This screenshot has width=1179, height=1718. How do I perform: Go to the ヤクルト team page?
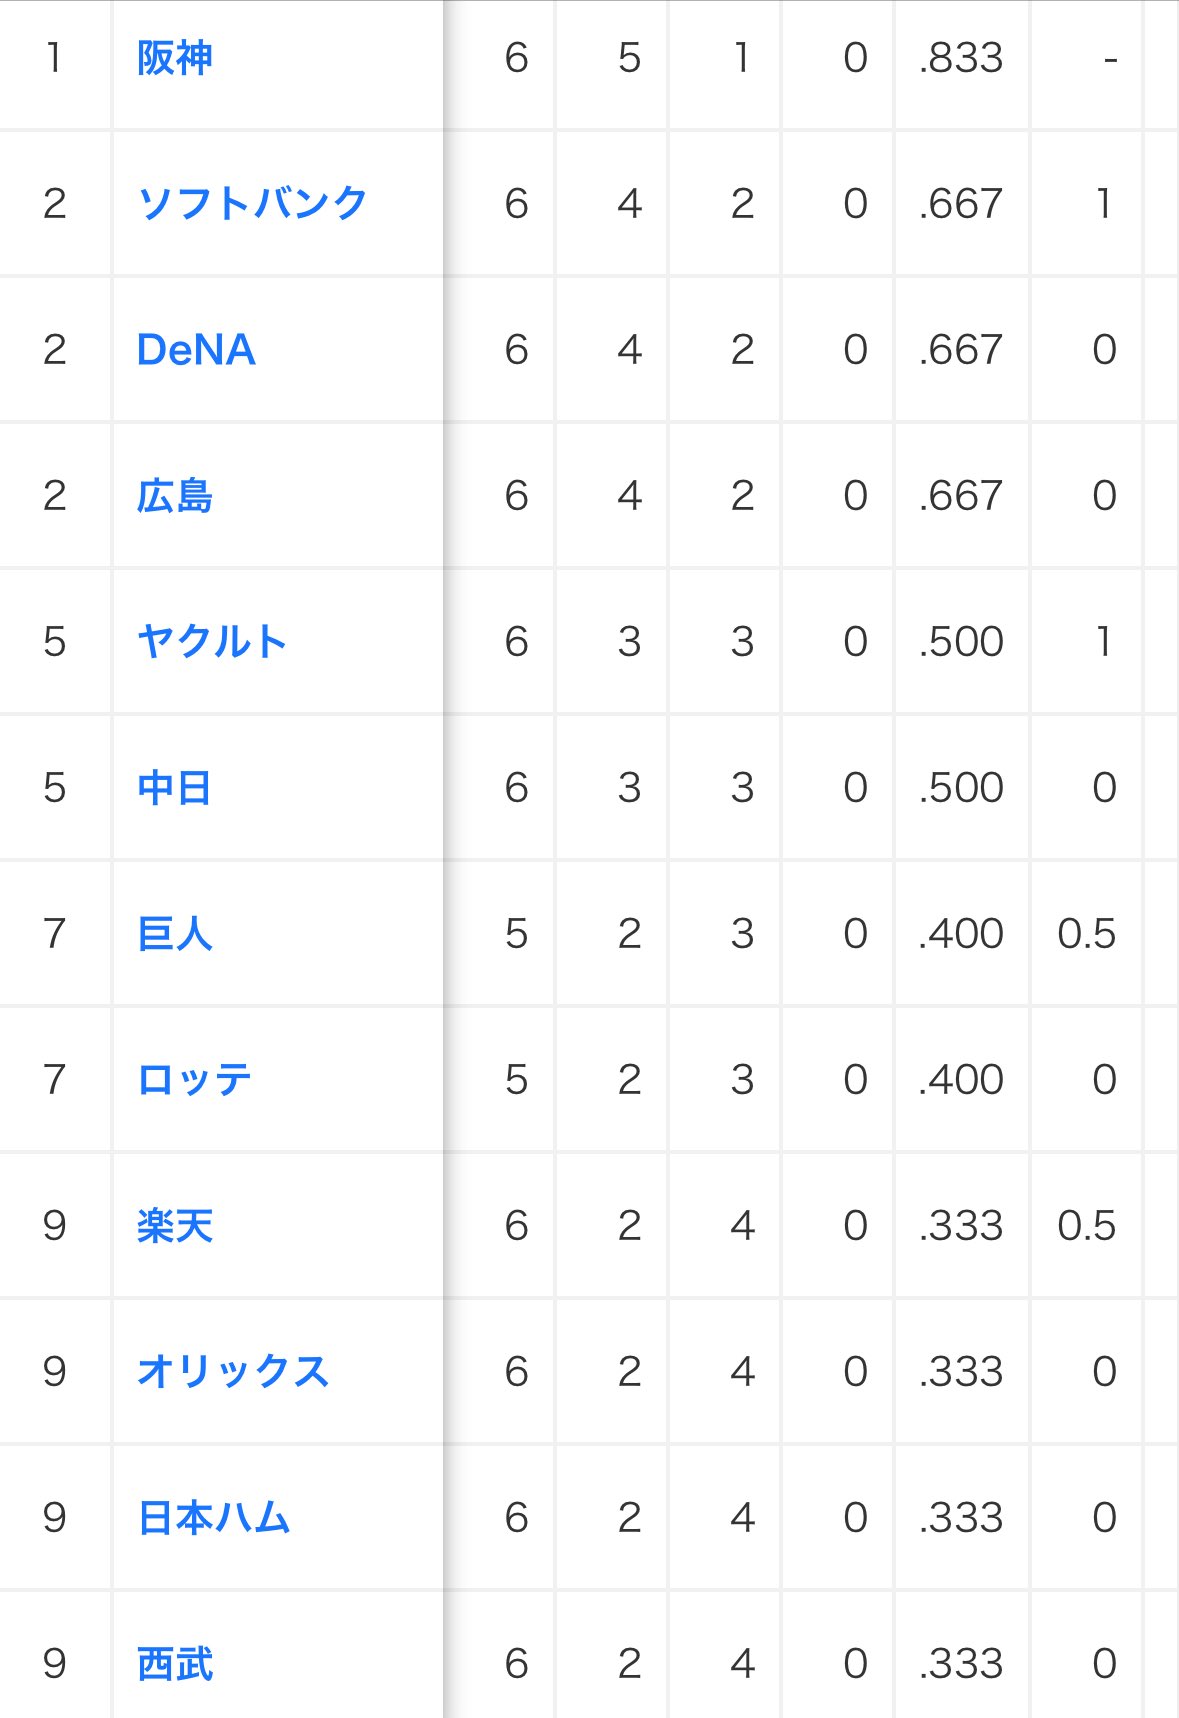point(212,642)
